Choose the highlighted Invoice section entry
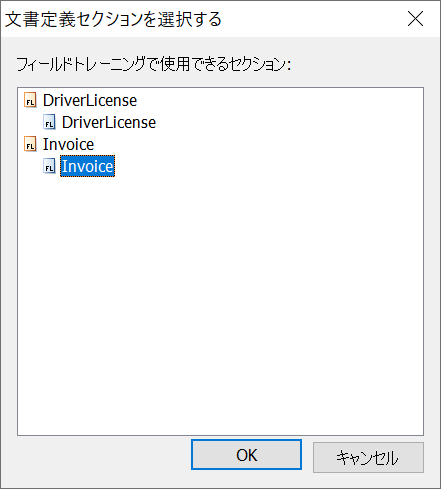Image resolution: width=441 pixels, height=489 pixels. (x=87, y=166)
